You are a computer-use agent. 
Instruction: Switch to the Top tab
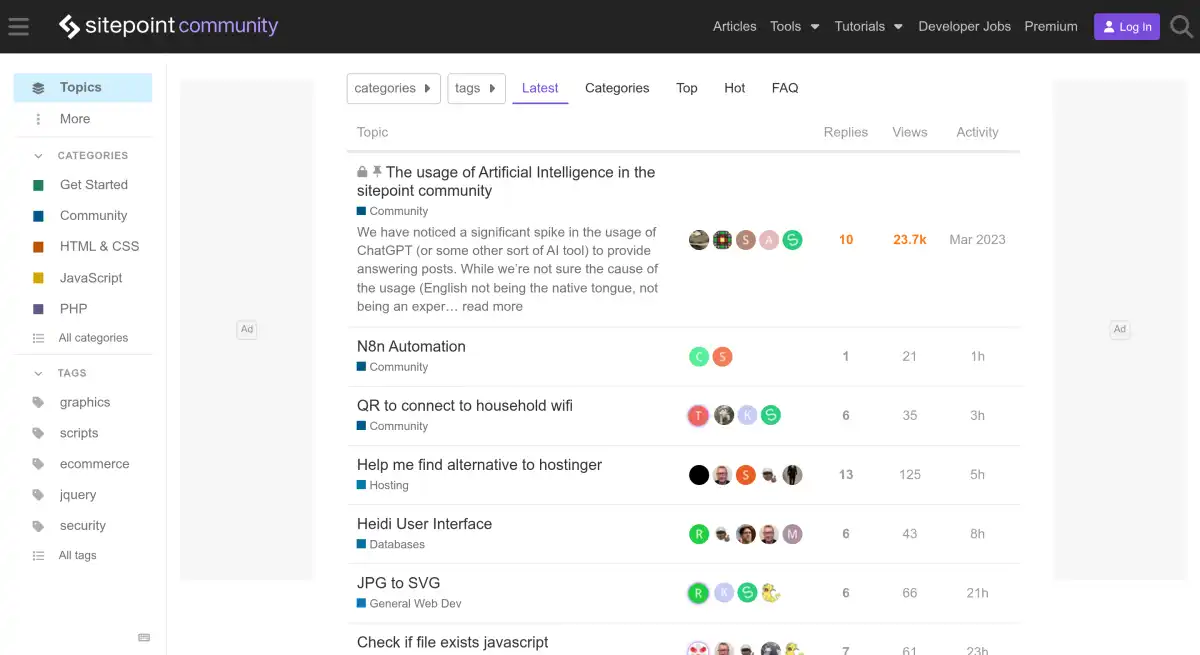click(x=686, y=88)
